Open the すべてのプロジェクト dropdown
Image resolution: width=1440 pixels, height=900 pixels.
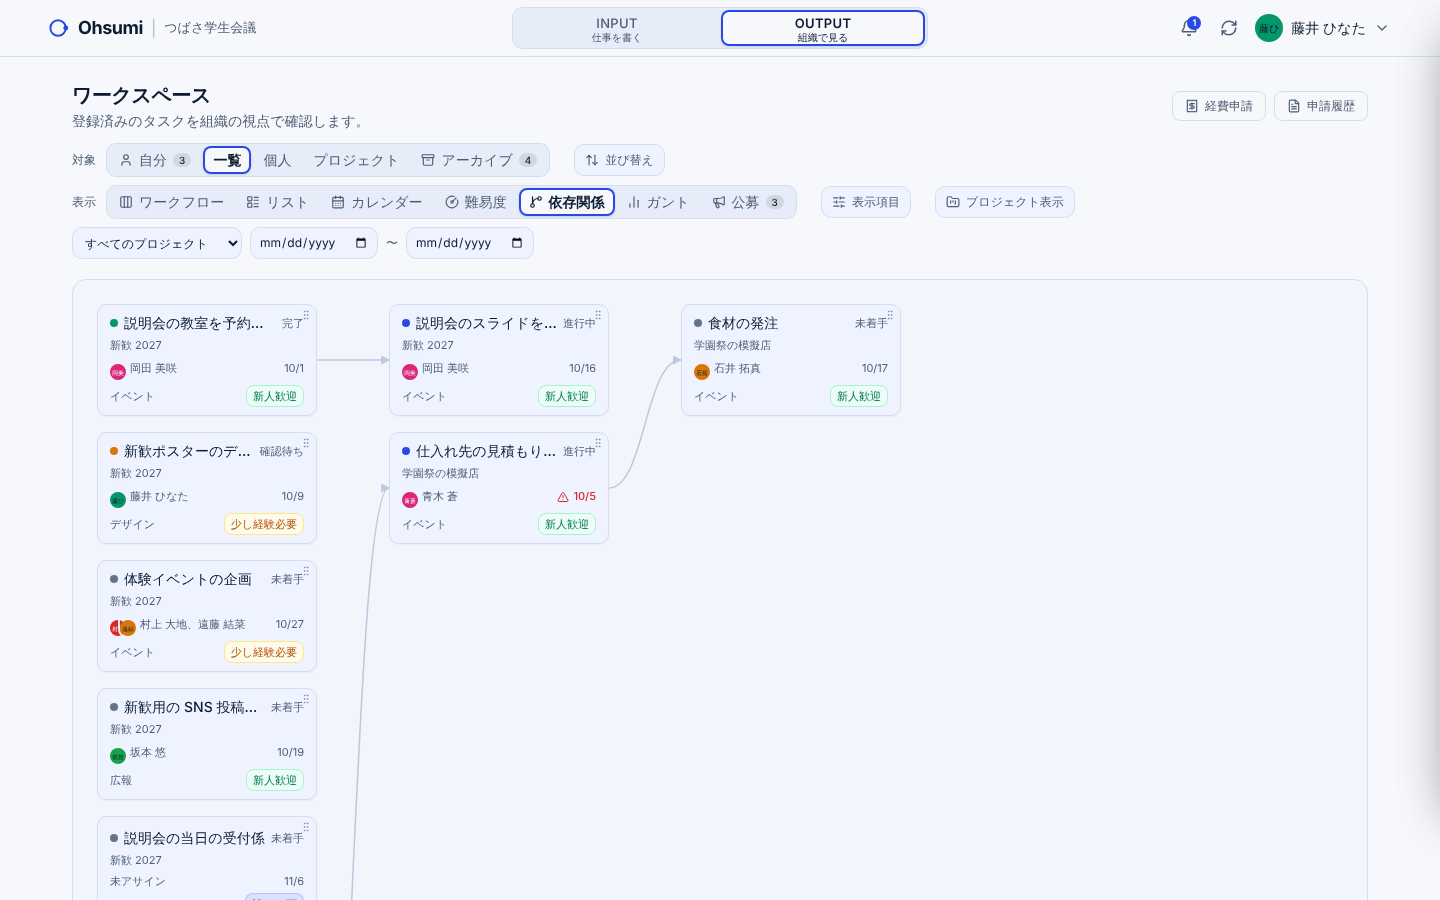point(157,243)
